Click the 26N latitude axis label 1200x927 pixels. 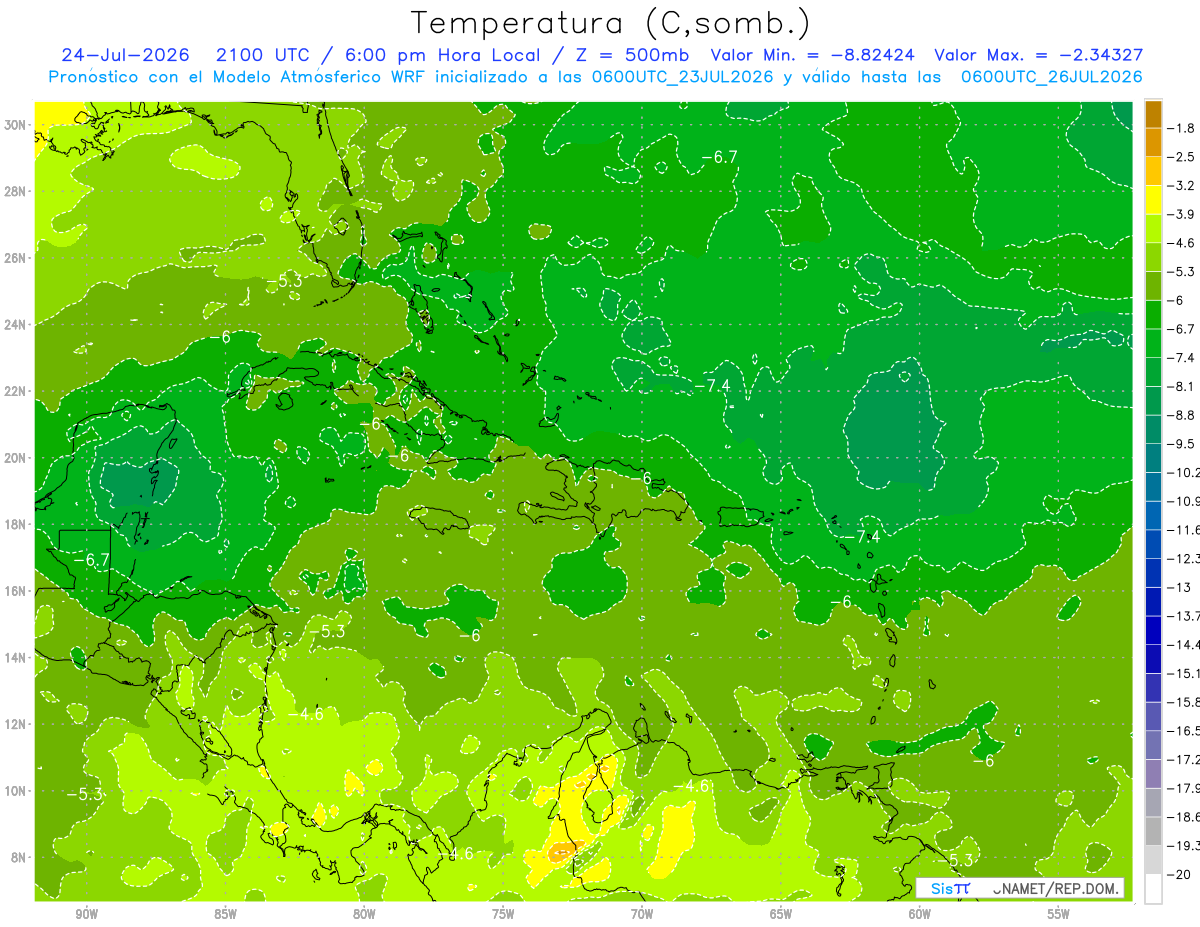[x=16, y=258]
